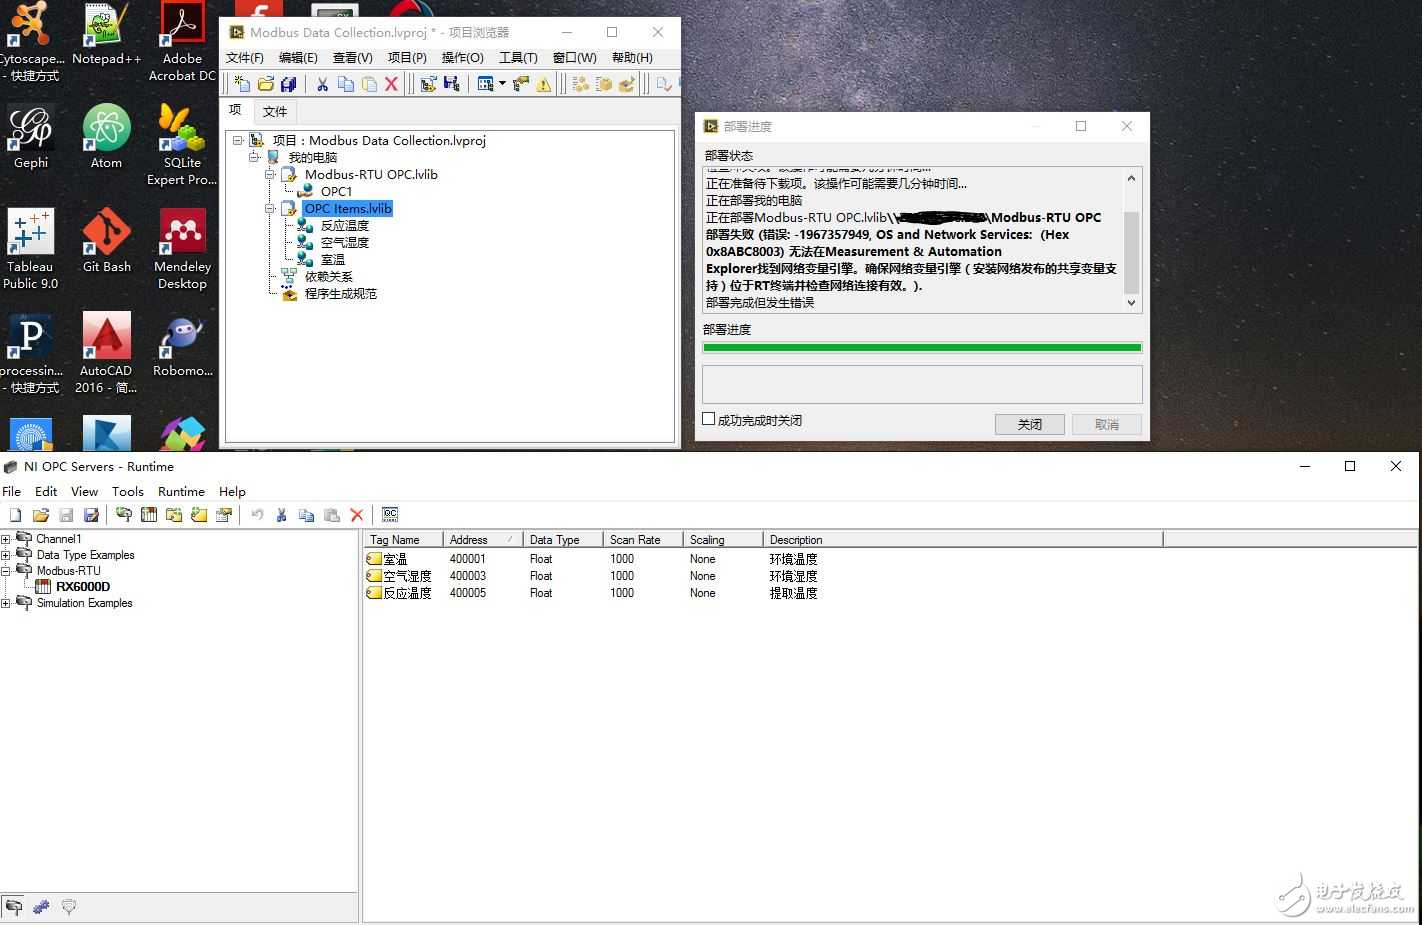Viewport: 1422px width, 925px height.
Task: Select 反应温度 variable in project tree
Action: pyautogui.click(x=345, y=225)
